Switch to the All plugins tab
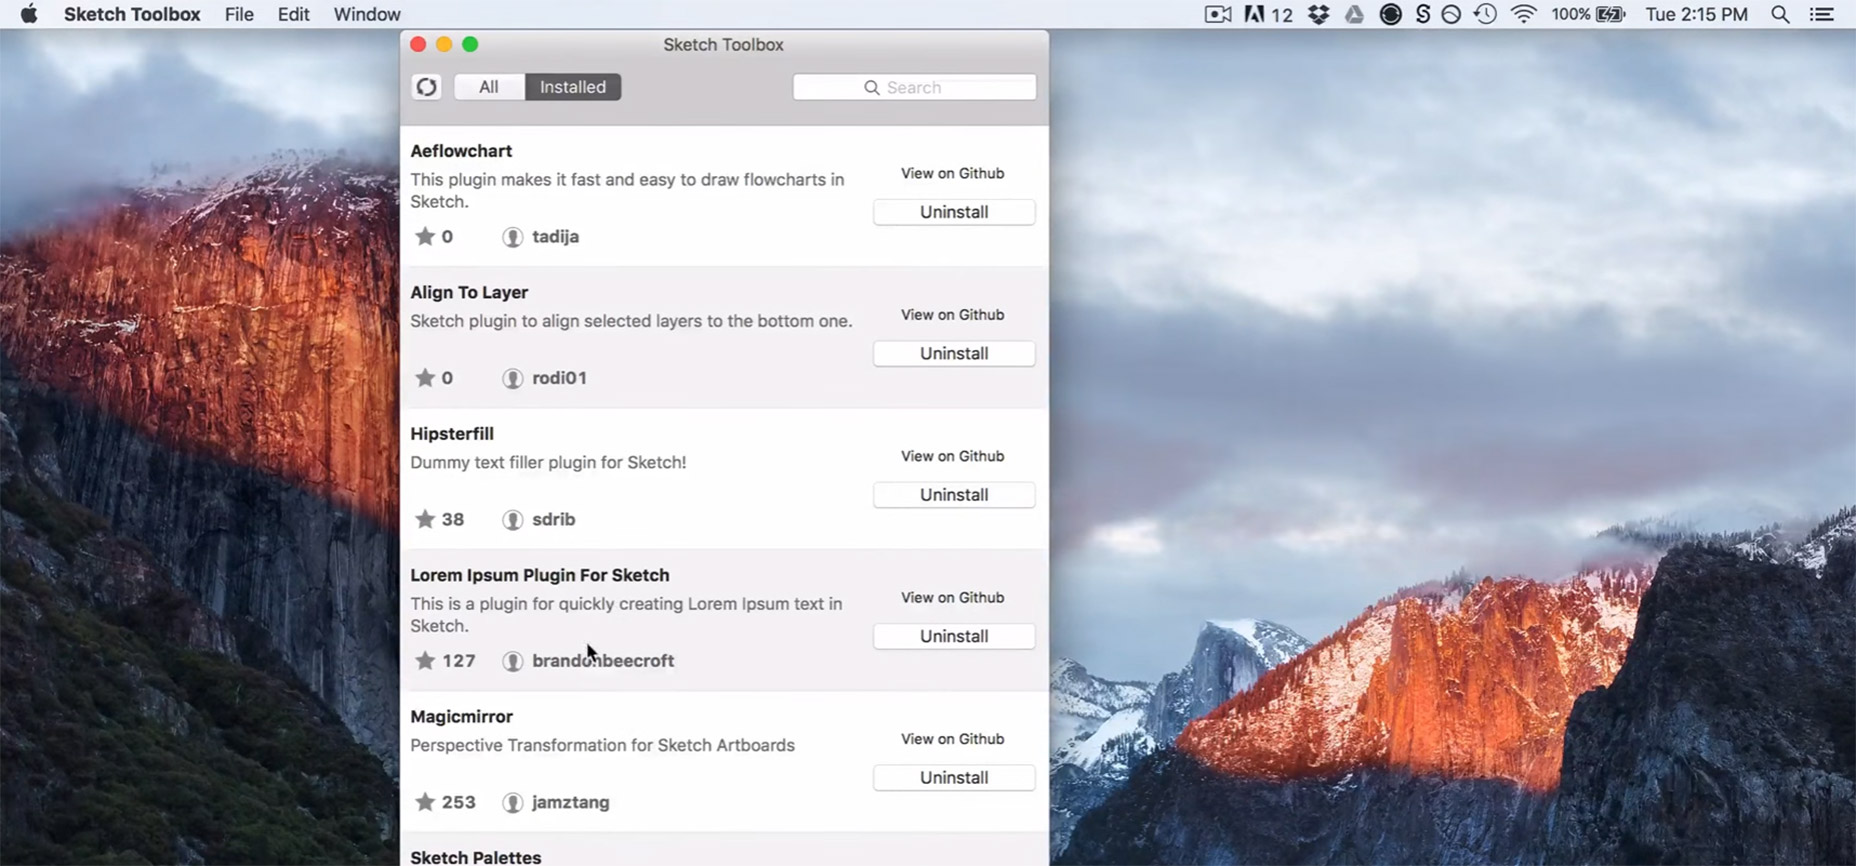This screenshot has width=1856, height=866. [x=488, y=87]
